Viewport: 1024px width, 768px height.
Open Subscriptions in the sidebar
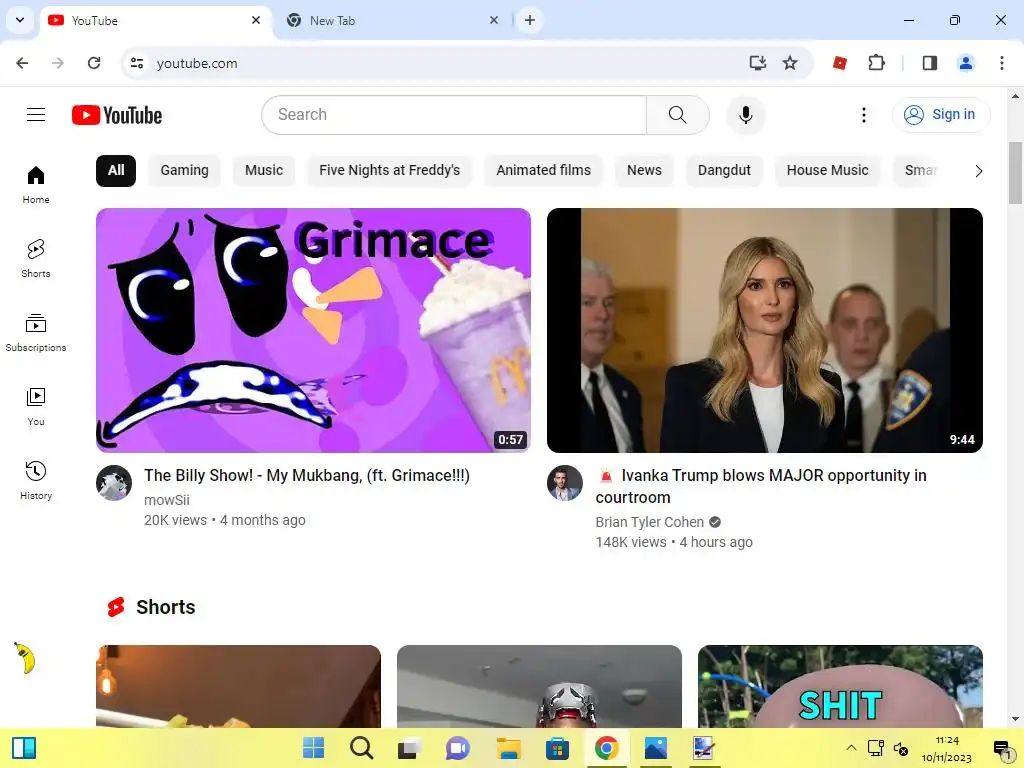[x=36, y=332]
